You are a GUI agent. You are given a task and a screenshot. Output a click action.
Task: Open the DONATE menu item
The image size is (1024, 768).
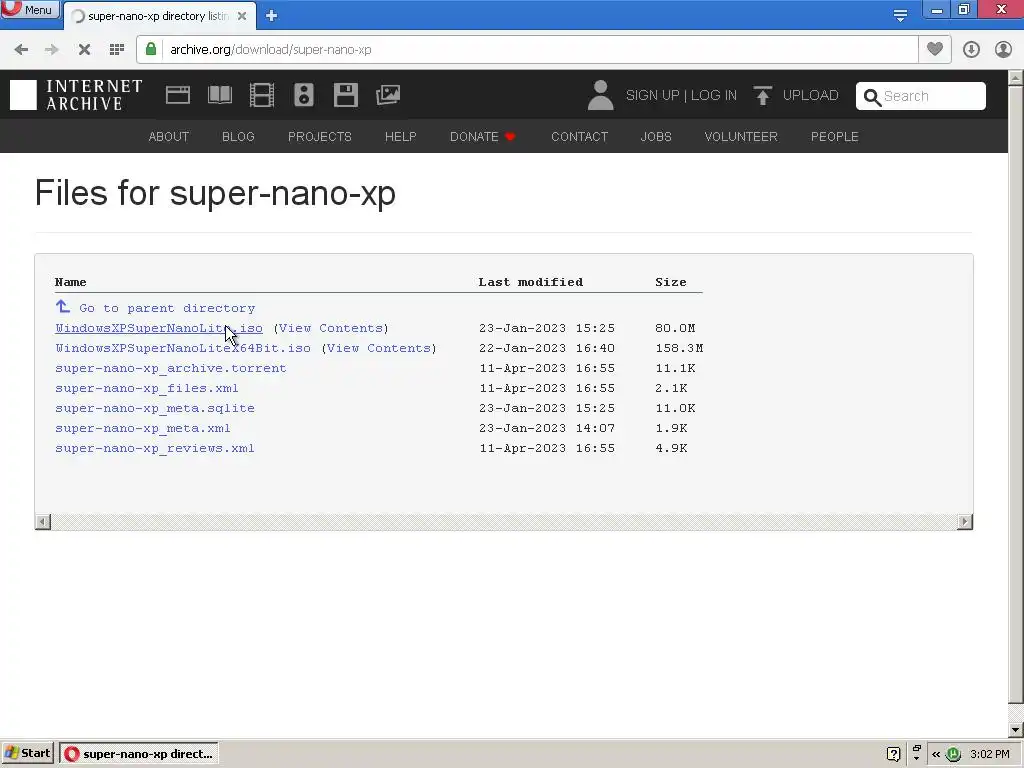click(483, 136)
